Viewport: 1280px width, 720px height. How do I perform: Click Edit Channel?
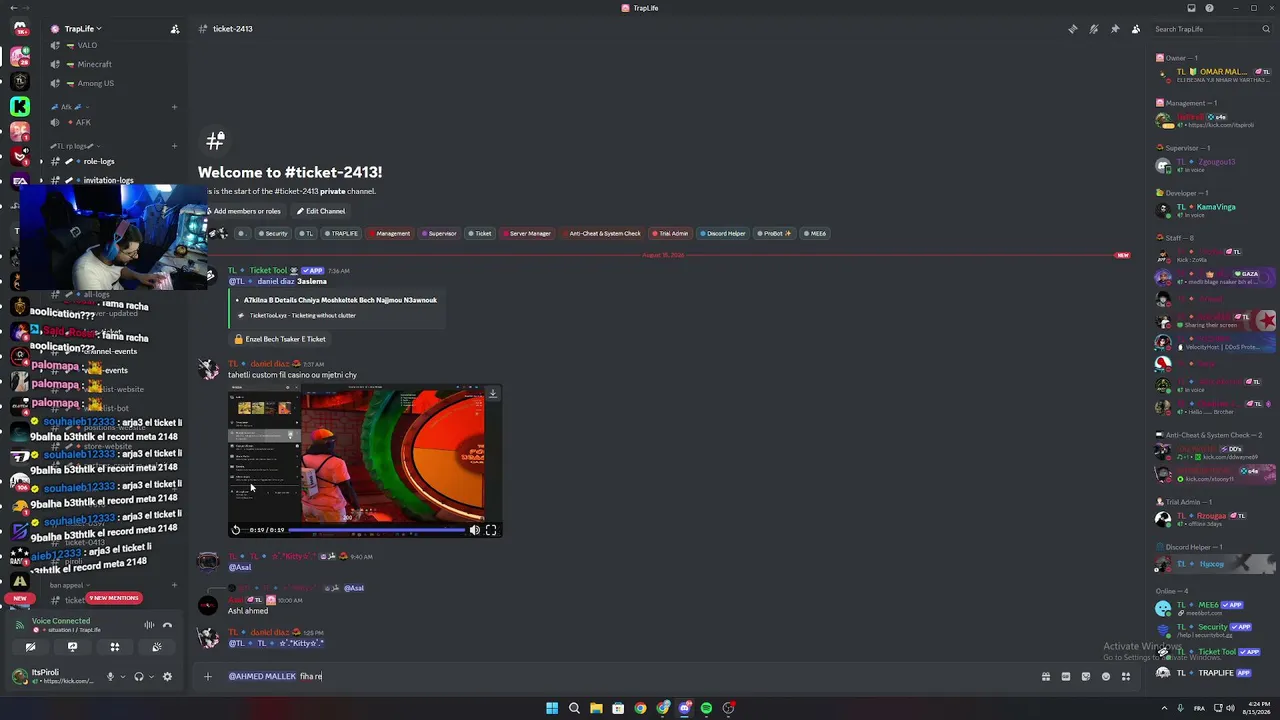click(x=321, y=211)
